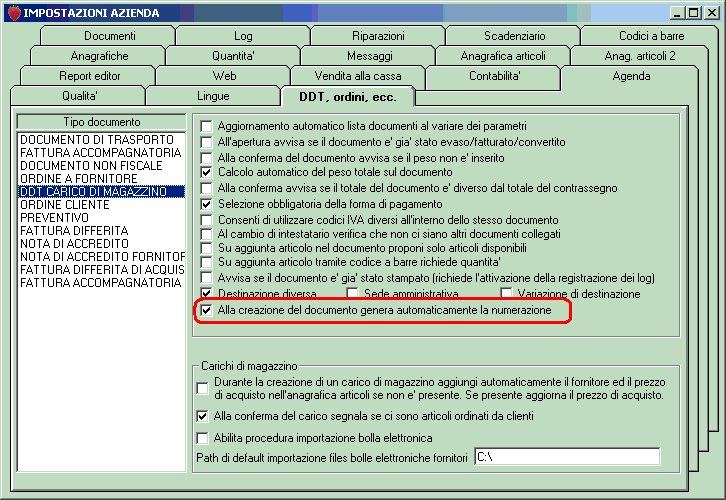Select the Qualita' tab
This screenshot has height=500, width=726.
[x=80, y=95]
